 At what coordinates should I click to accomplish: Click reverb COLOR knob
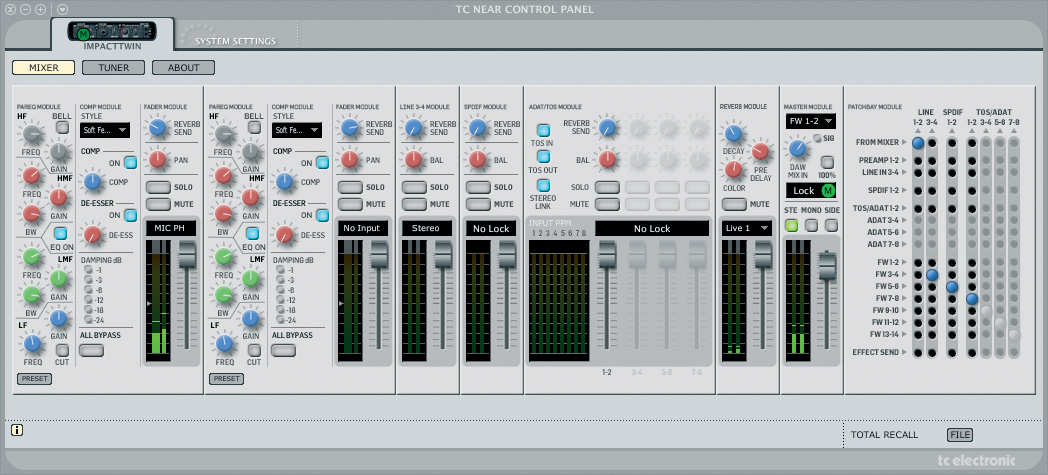point(734,169)
